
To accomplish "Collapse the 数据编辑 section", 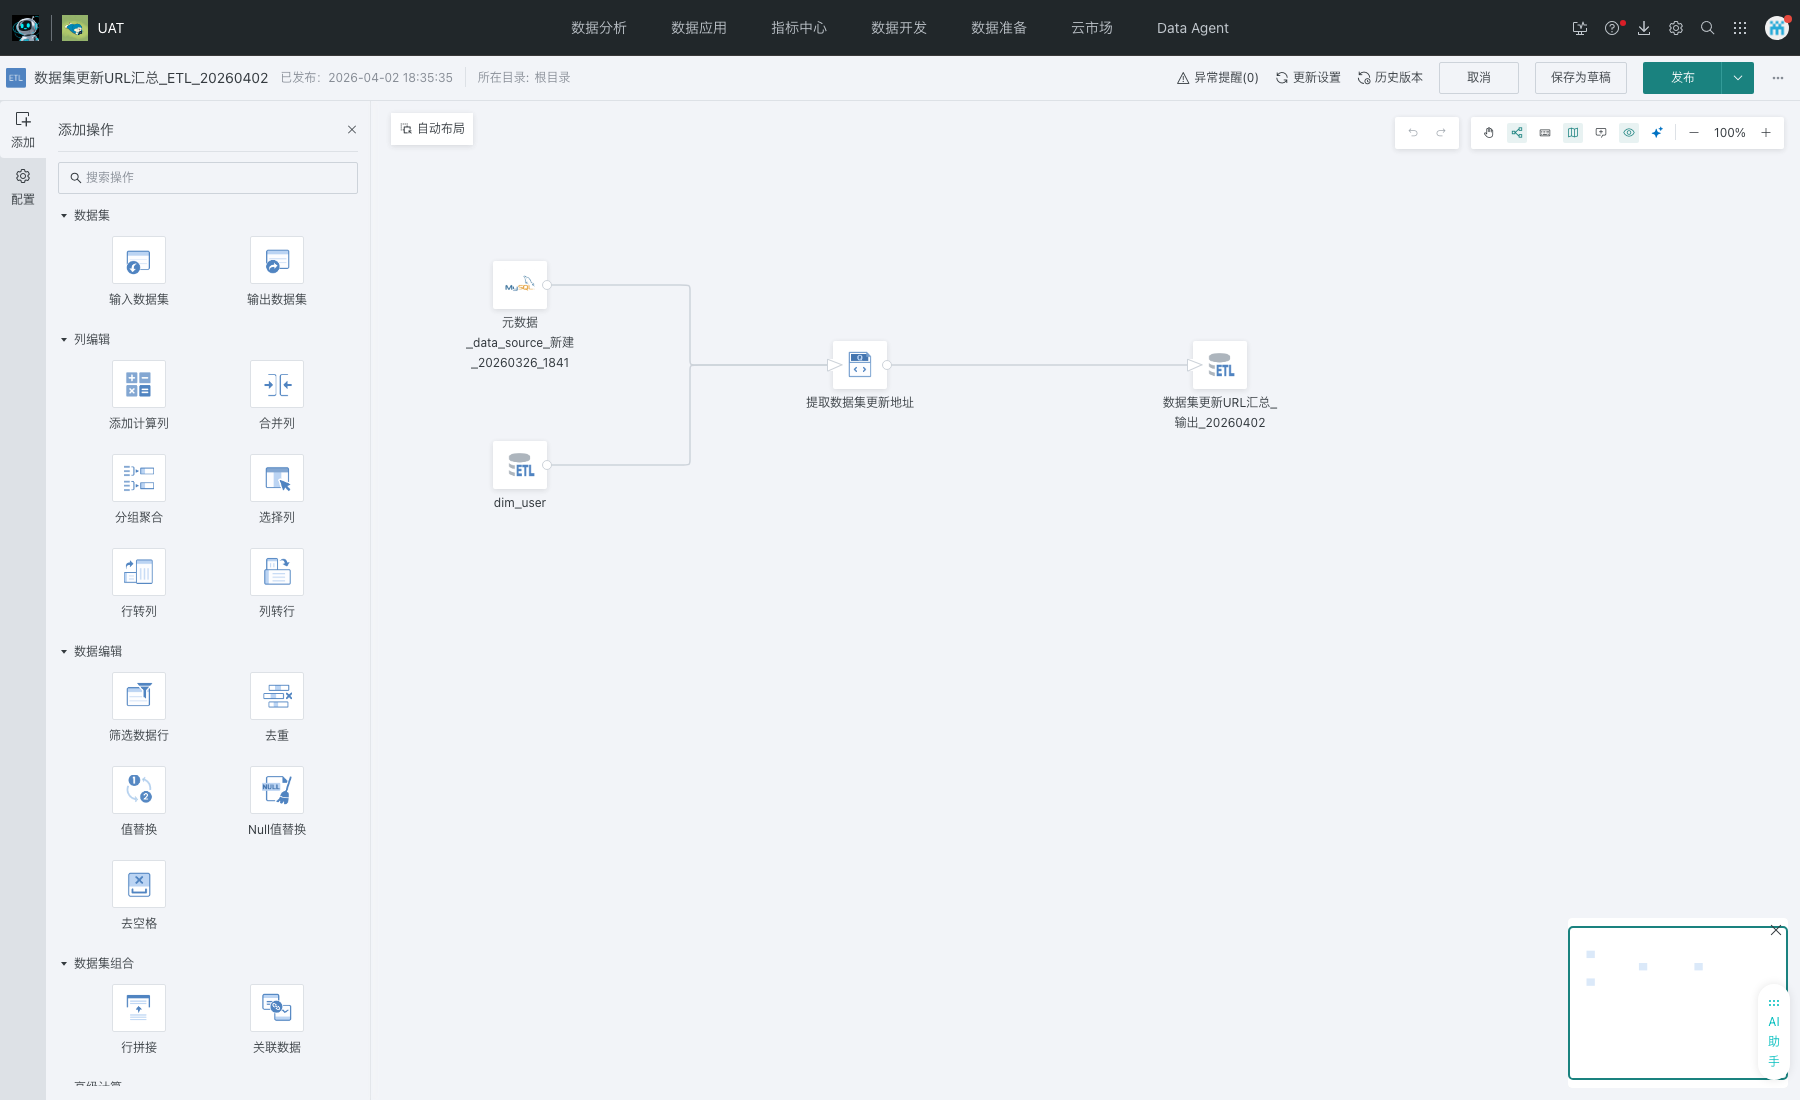I will (x=64, y=652).
